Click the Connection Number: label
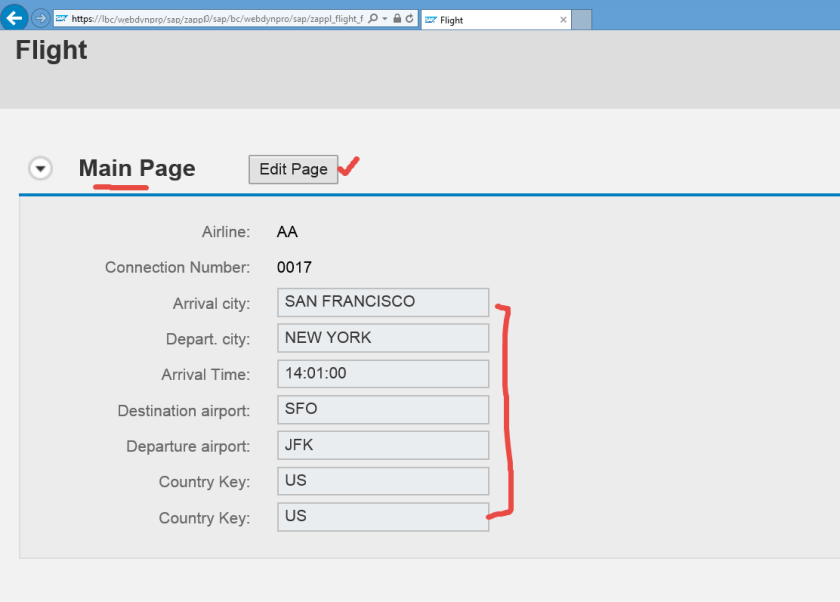 tap(177, 267)
